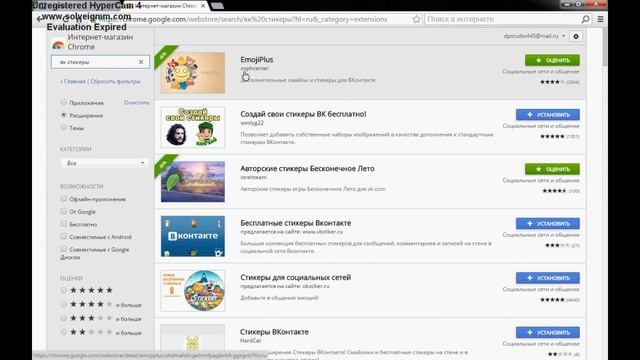Open the Категории dropdown showing Все
Screen dimensions: 640x360
pos(104,163)
